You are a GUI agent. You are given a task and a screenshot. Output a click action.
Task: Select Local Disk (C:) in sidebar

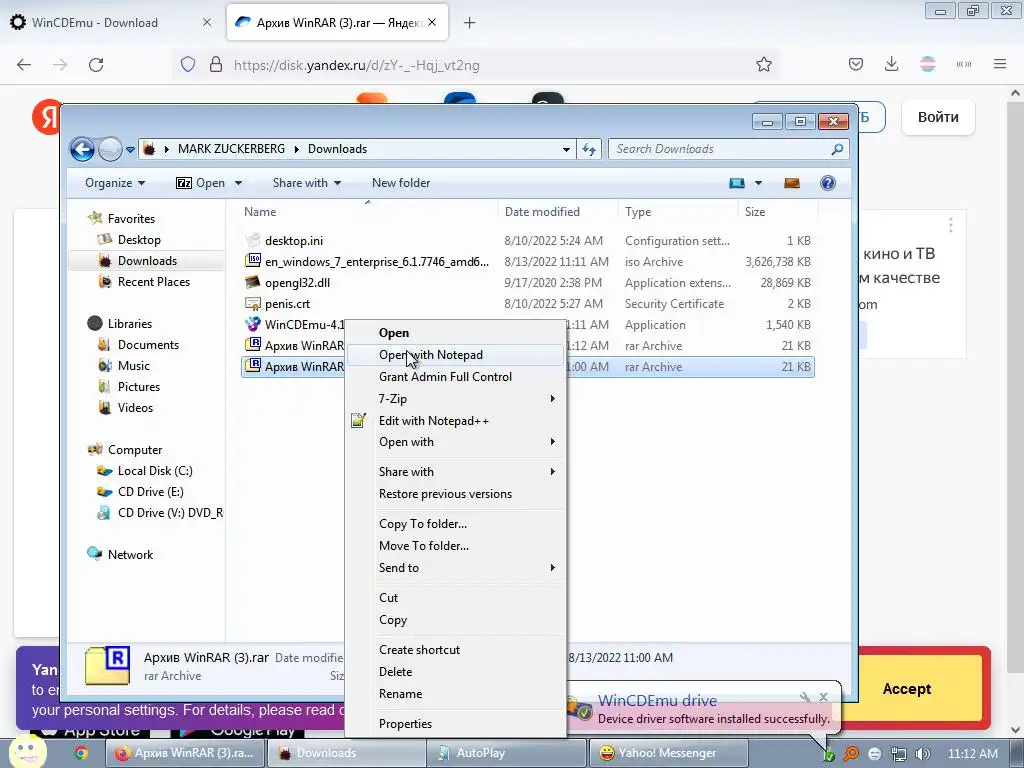point(155,471)
